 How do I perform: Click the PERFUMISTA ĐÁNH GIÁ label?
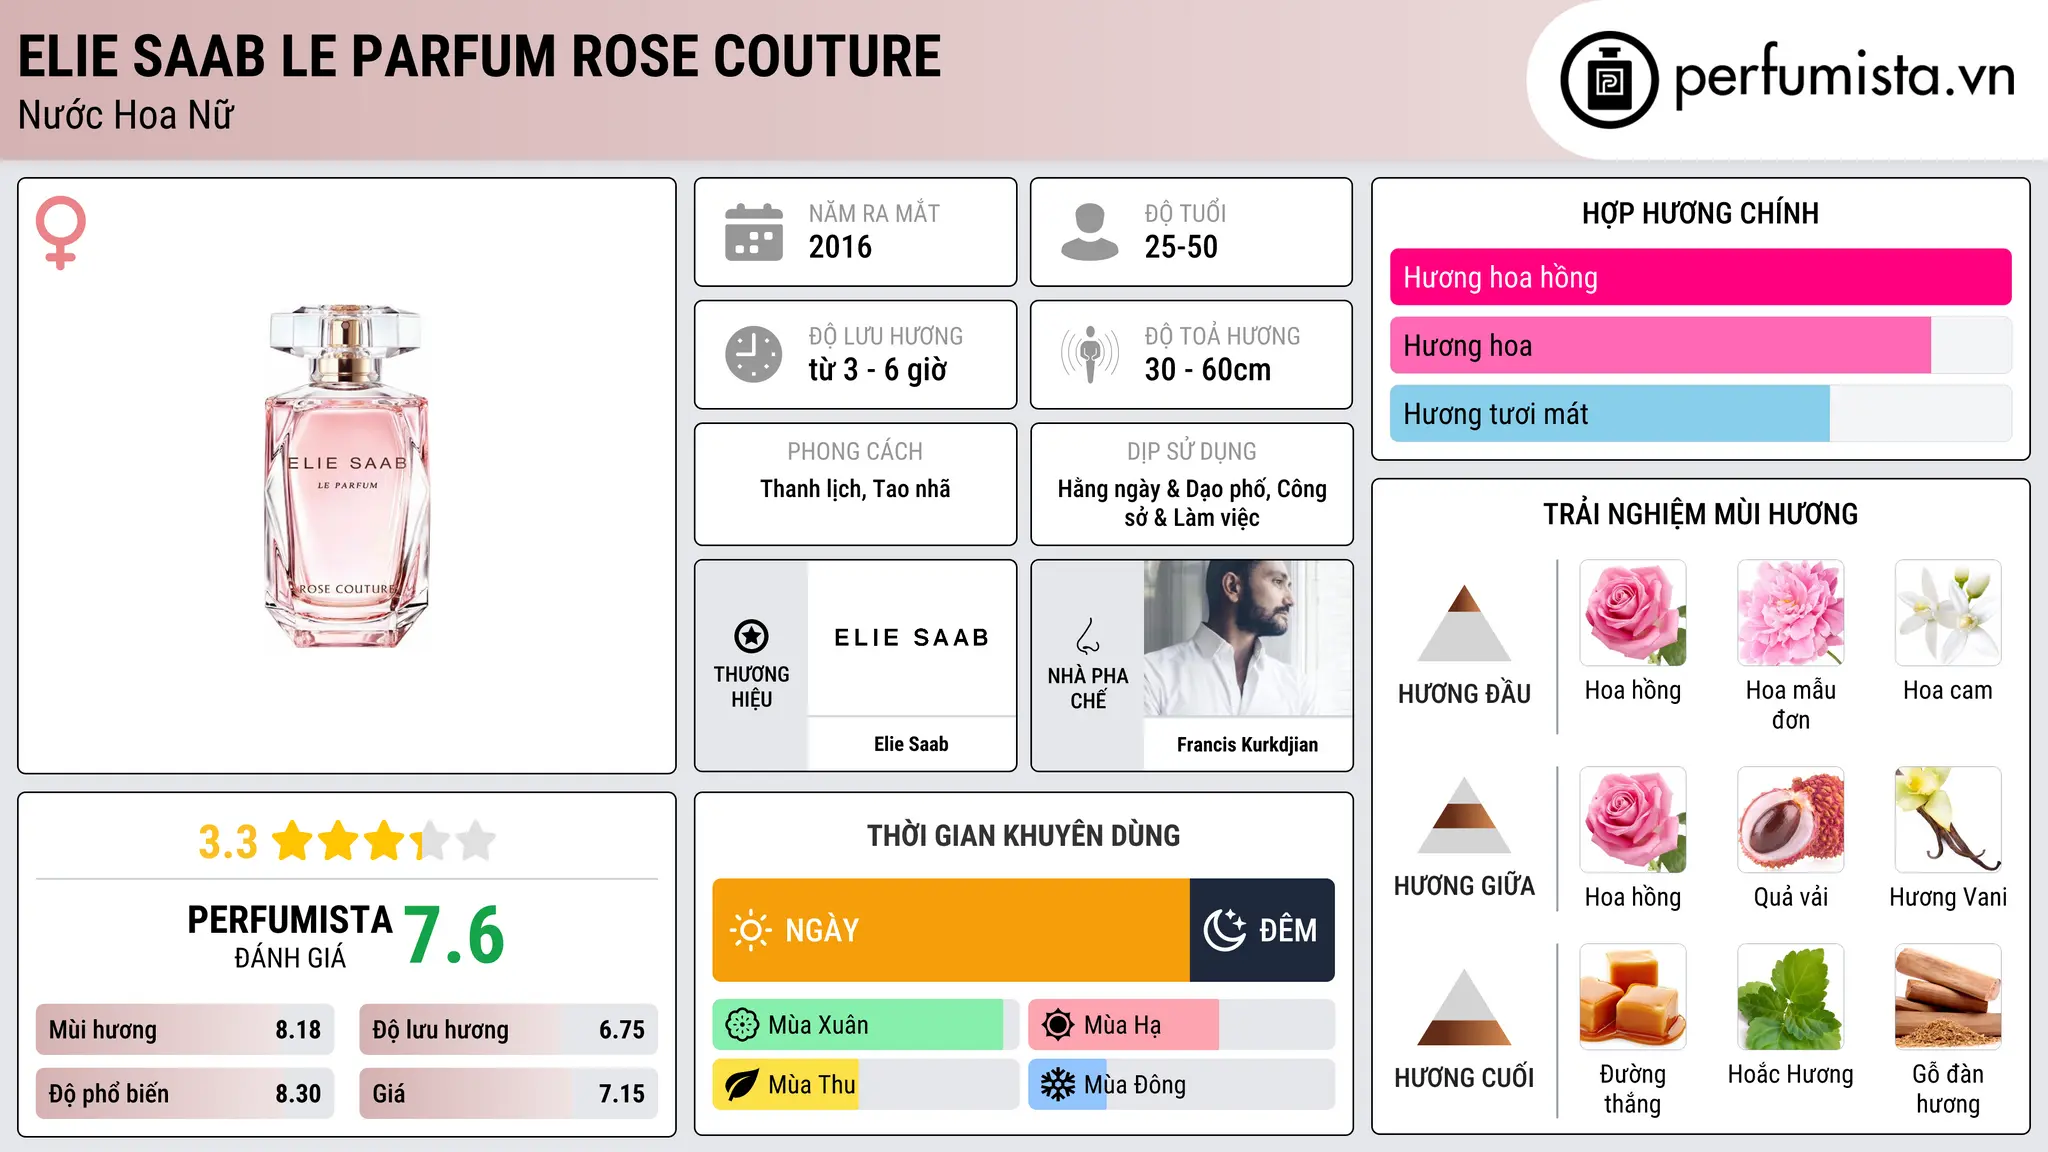pyautogui.click(x=290, y=936)
